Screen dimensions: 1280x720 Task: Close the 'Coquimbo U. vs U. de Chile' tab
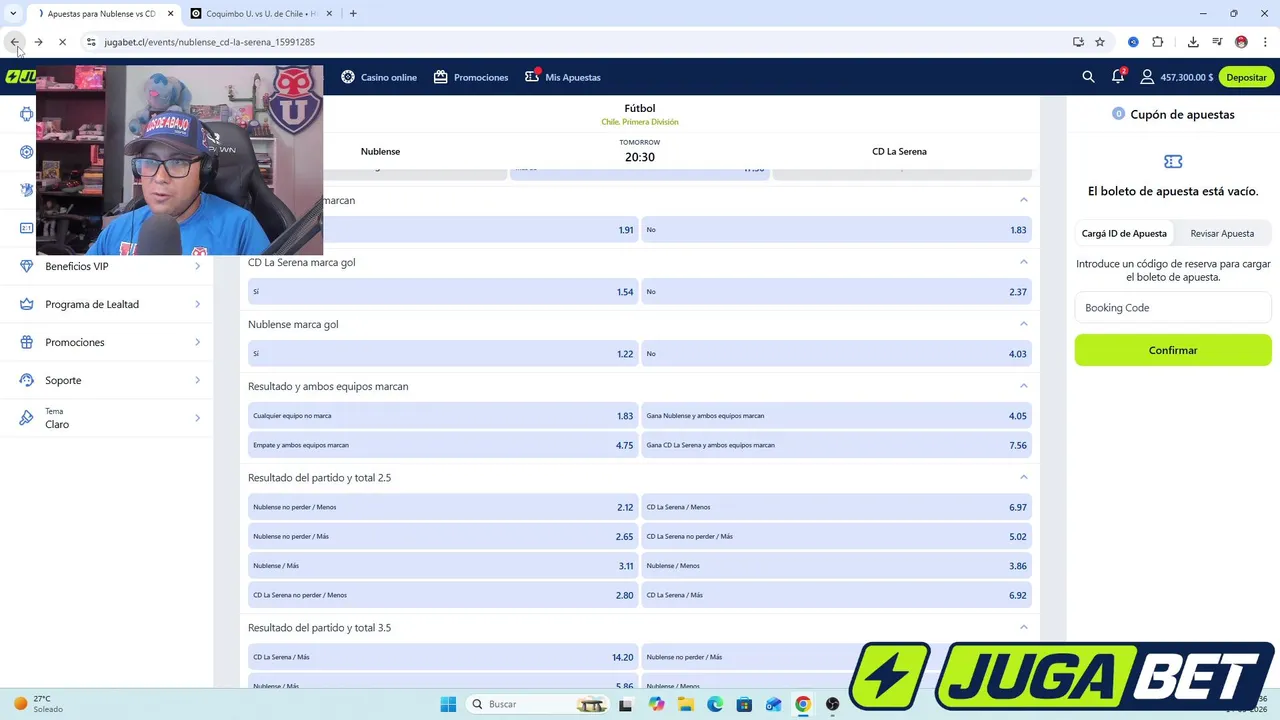coord(328,14)
